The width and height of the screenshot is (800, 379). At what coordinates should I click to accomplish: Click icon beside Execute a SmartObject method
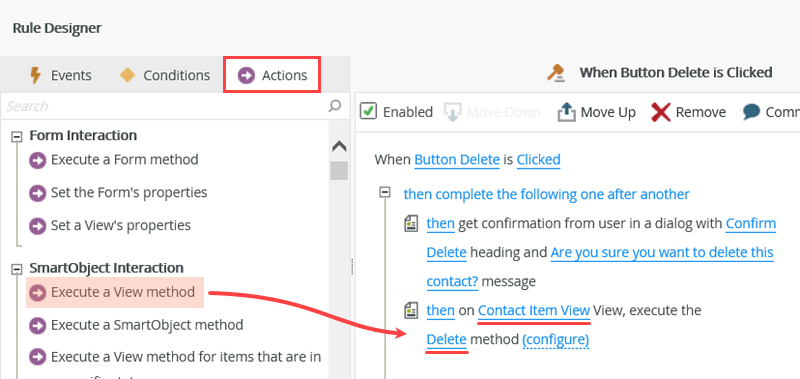[x=37, y=325]
